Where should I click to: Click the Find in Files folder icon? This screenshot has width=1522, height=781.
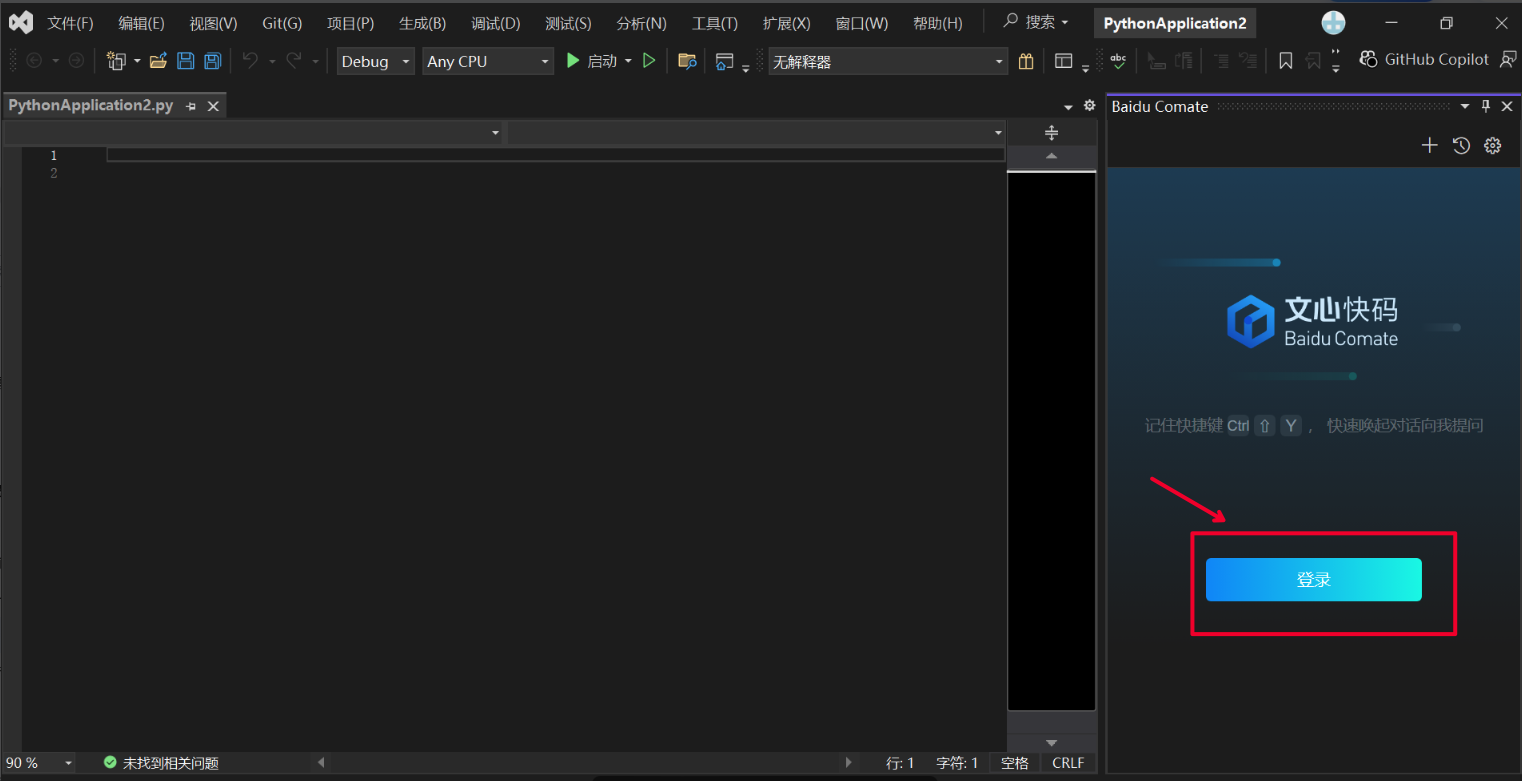pyautogui.click(x=687, y=61)
